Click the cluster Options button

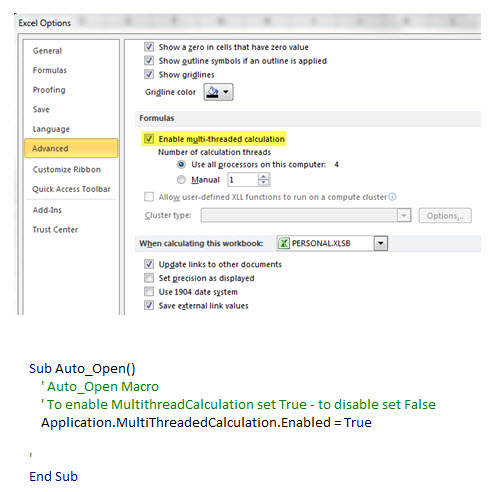(x=445, y=216)
